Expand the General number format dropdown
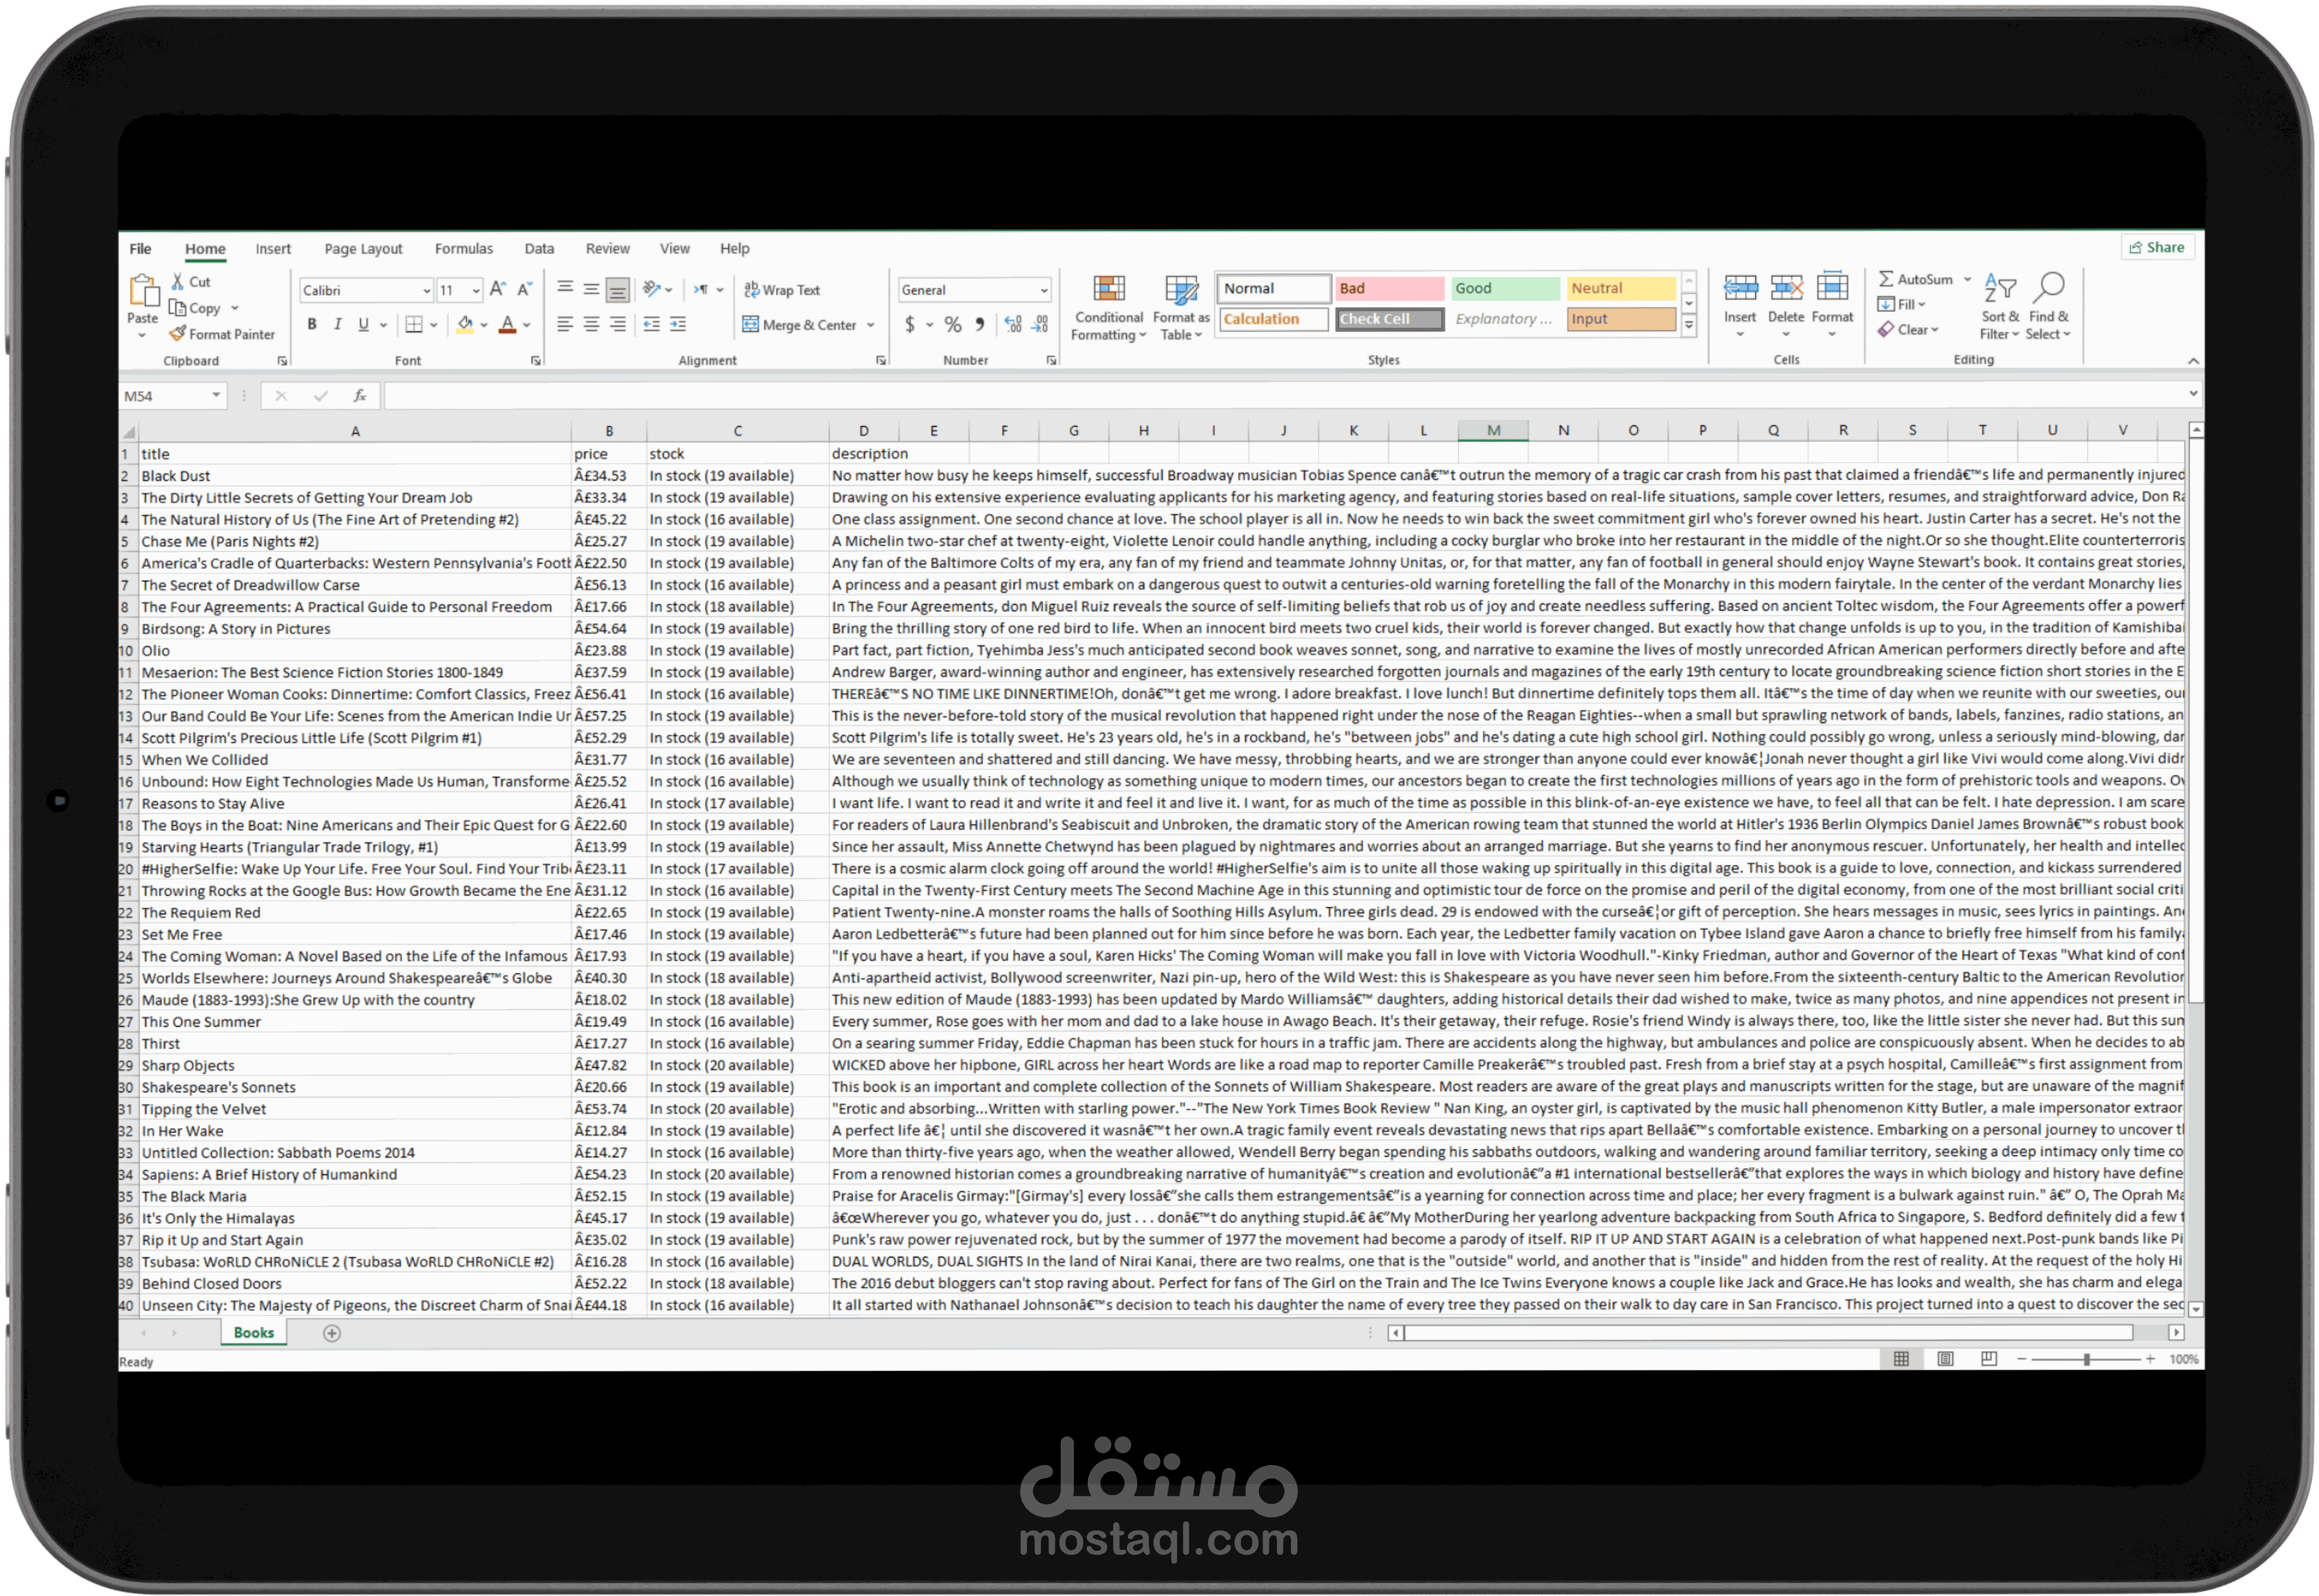 point(1043,290)
